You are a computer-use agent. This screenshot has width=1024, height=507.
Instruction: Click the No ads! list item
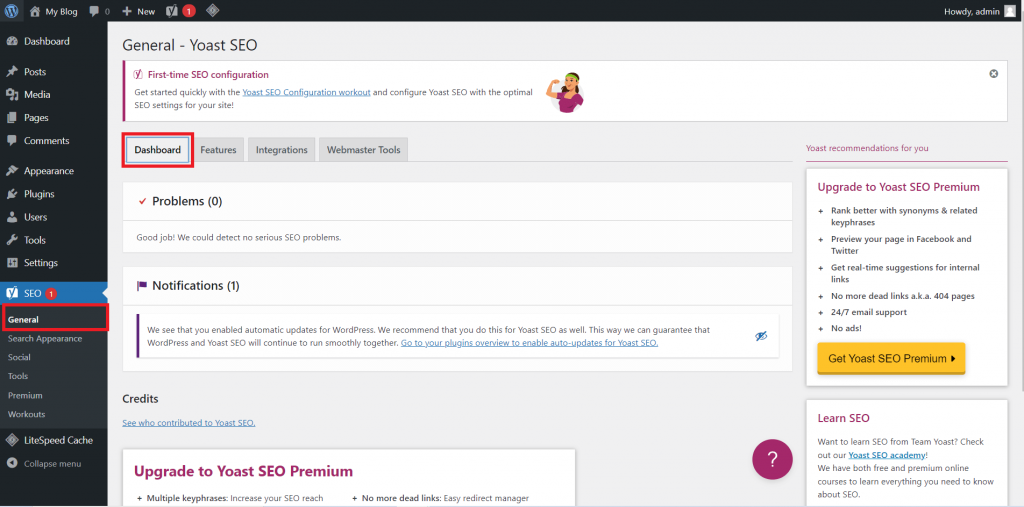(846, 328)
